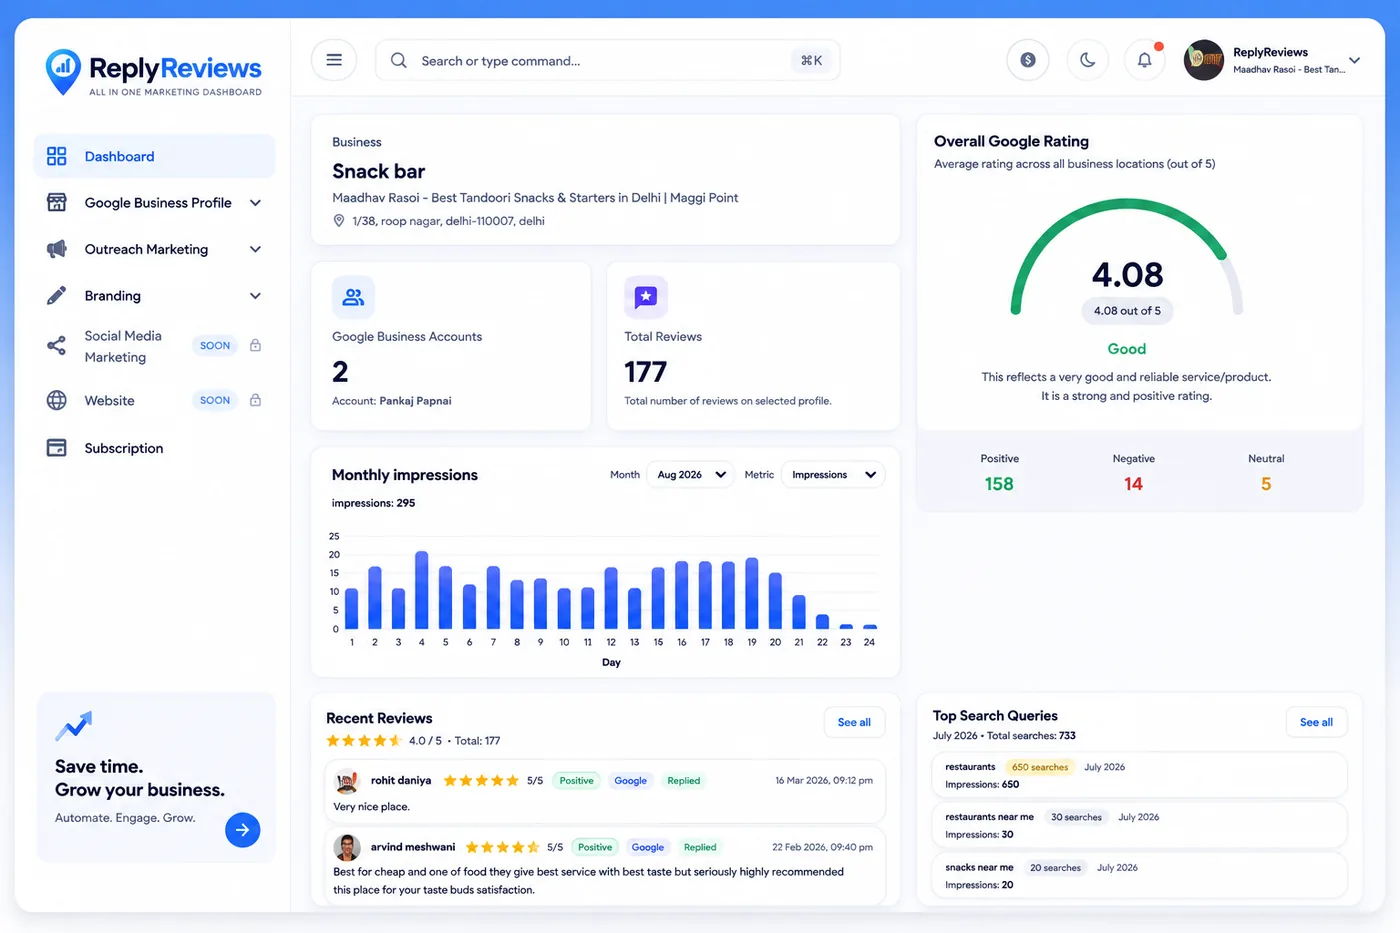Click the Negative count 14

[x=1133, y=484]
